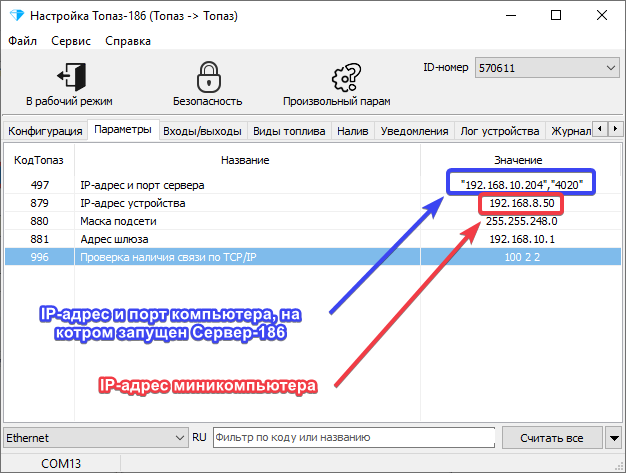Click the Произвольный парам gear icon
Image resolution: width=626 pixels, height=473 pixels.
[346, 77]
